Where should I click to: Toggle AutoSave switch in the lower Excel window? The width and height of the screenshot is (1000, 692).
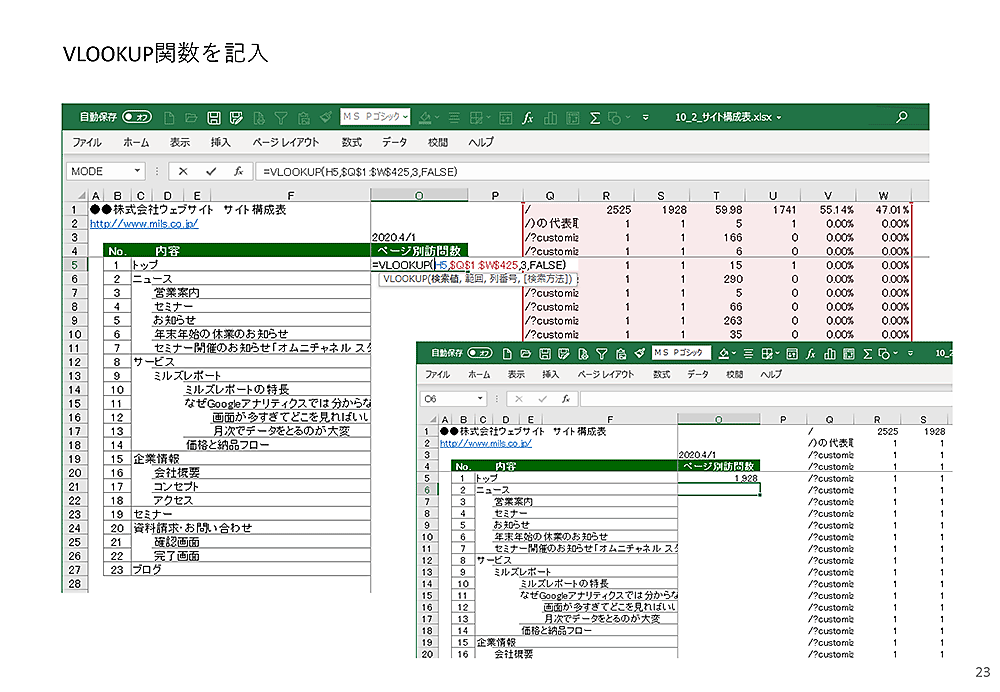pos(482,353)
